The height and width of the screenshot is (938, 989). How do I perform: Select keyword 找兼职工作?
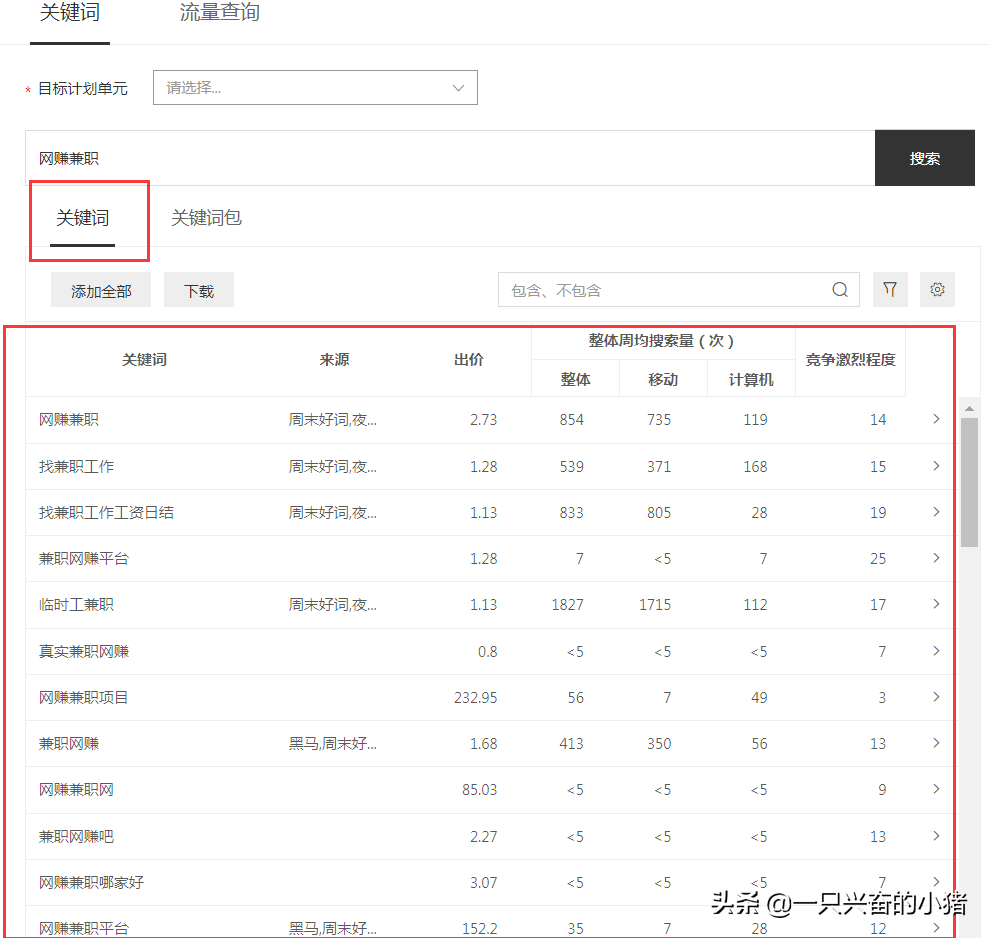click(x=76, y=466)
